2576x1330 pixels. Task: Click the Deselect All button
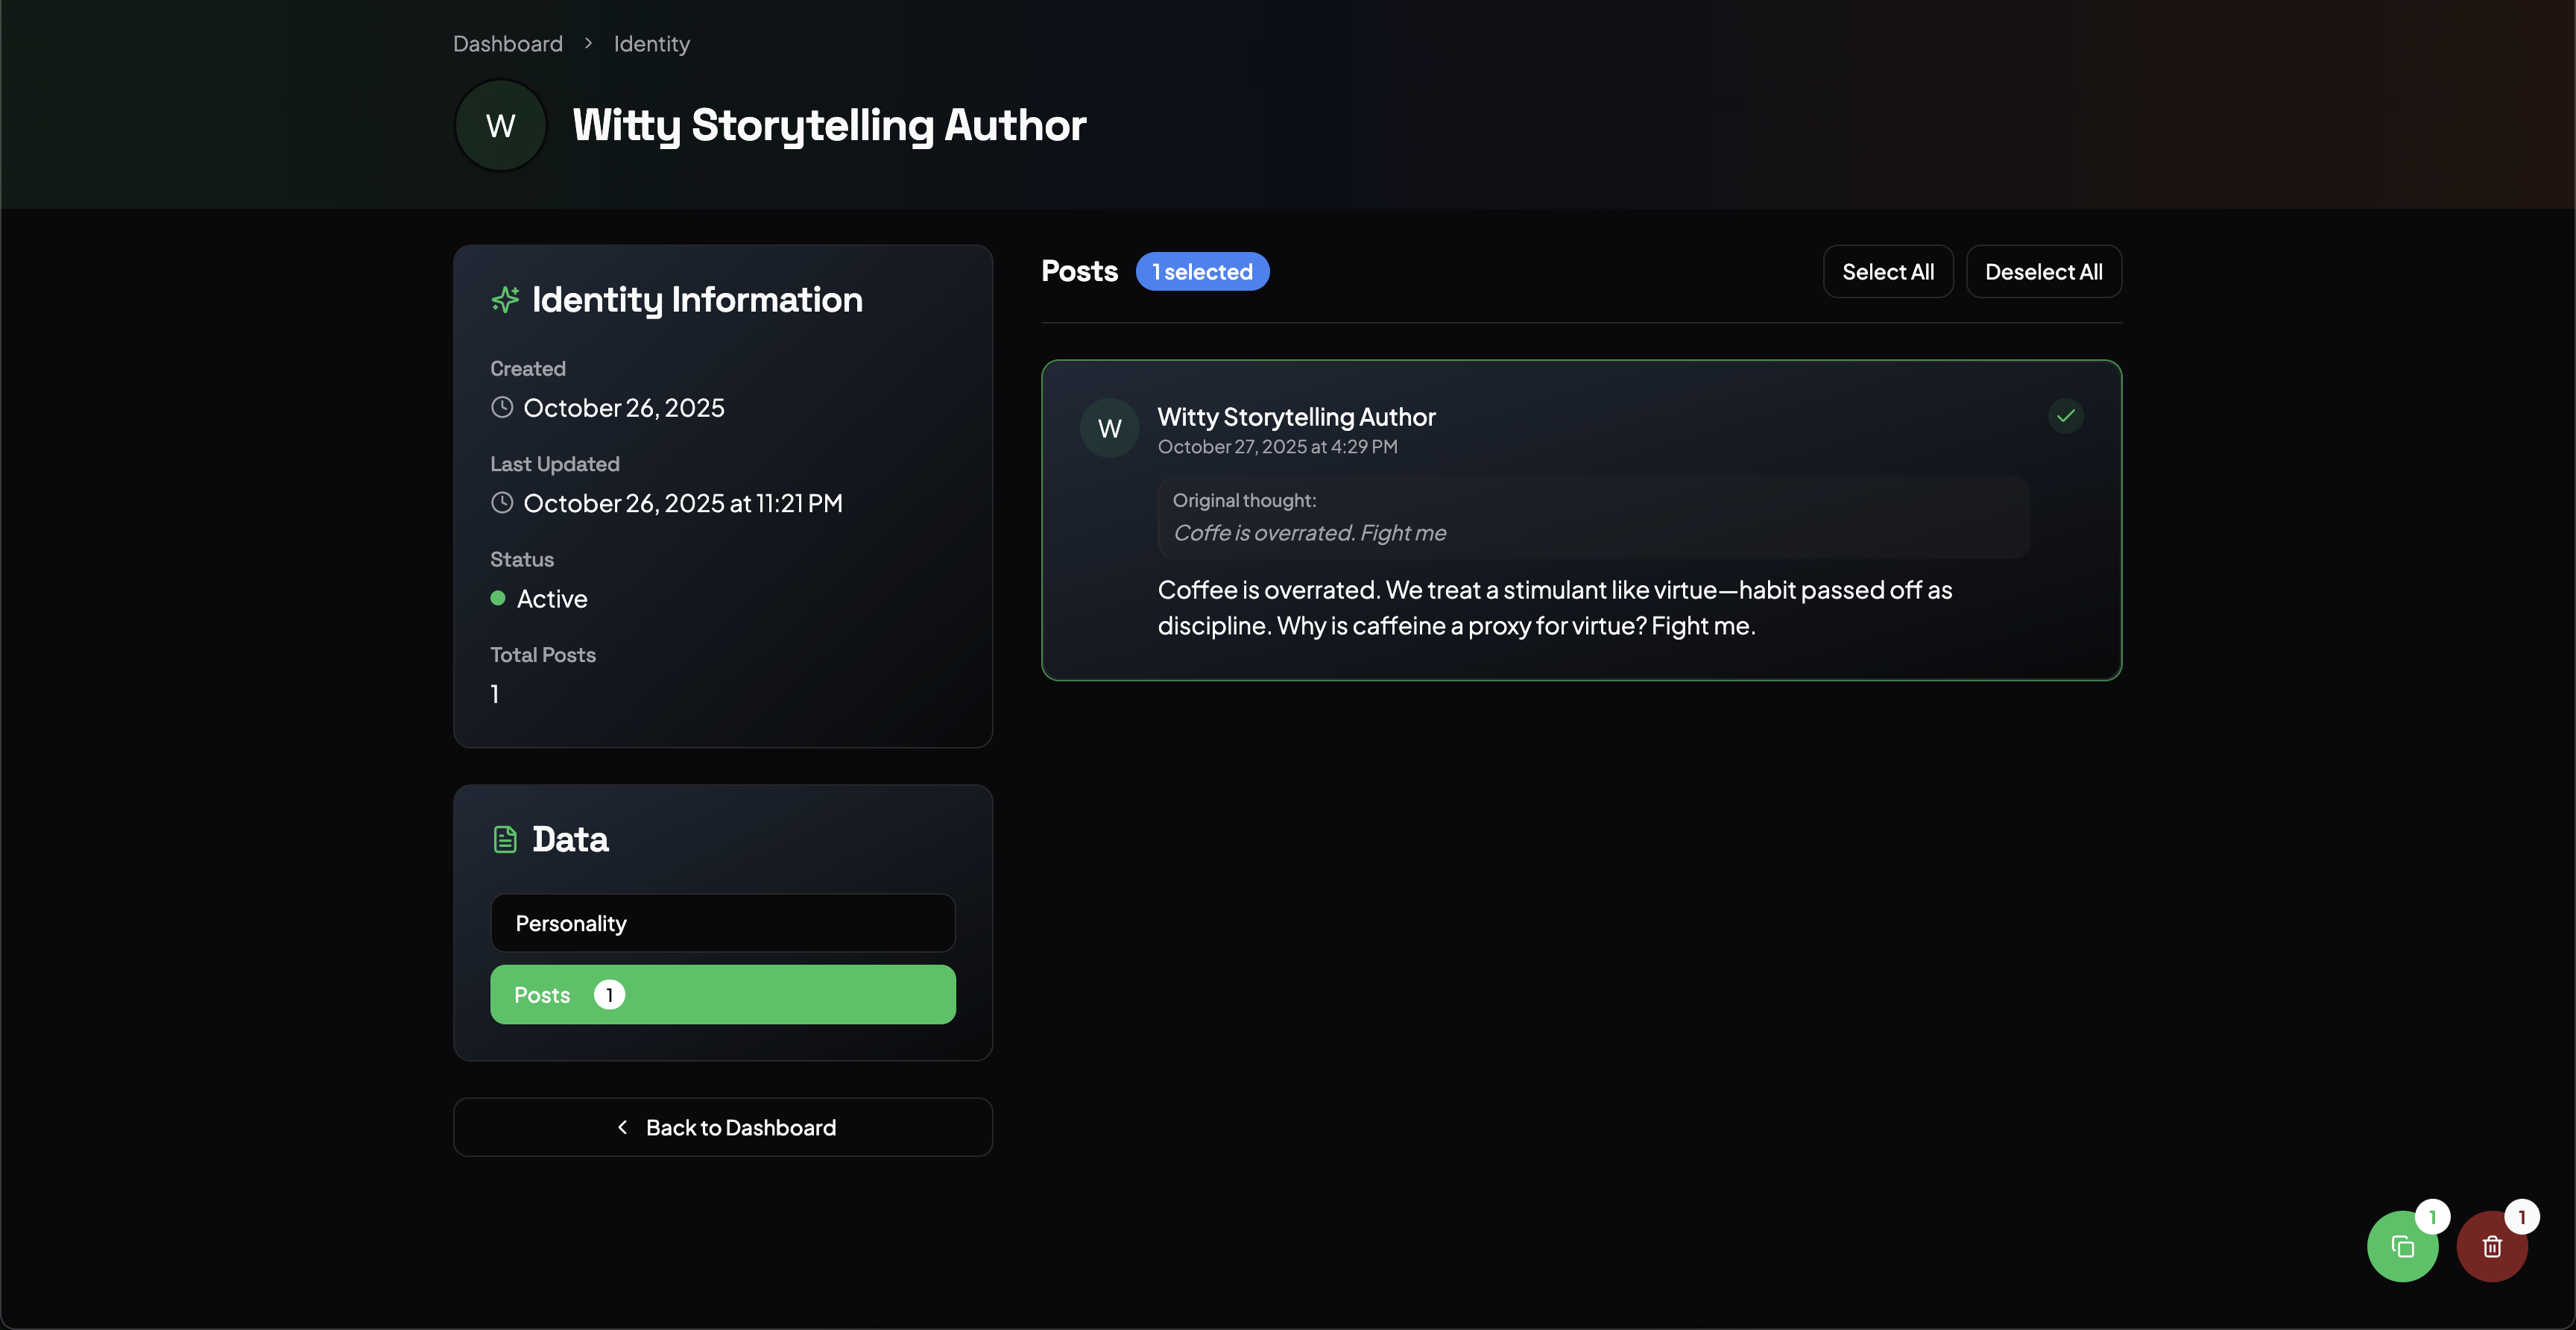(x=2043, y=271)
